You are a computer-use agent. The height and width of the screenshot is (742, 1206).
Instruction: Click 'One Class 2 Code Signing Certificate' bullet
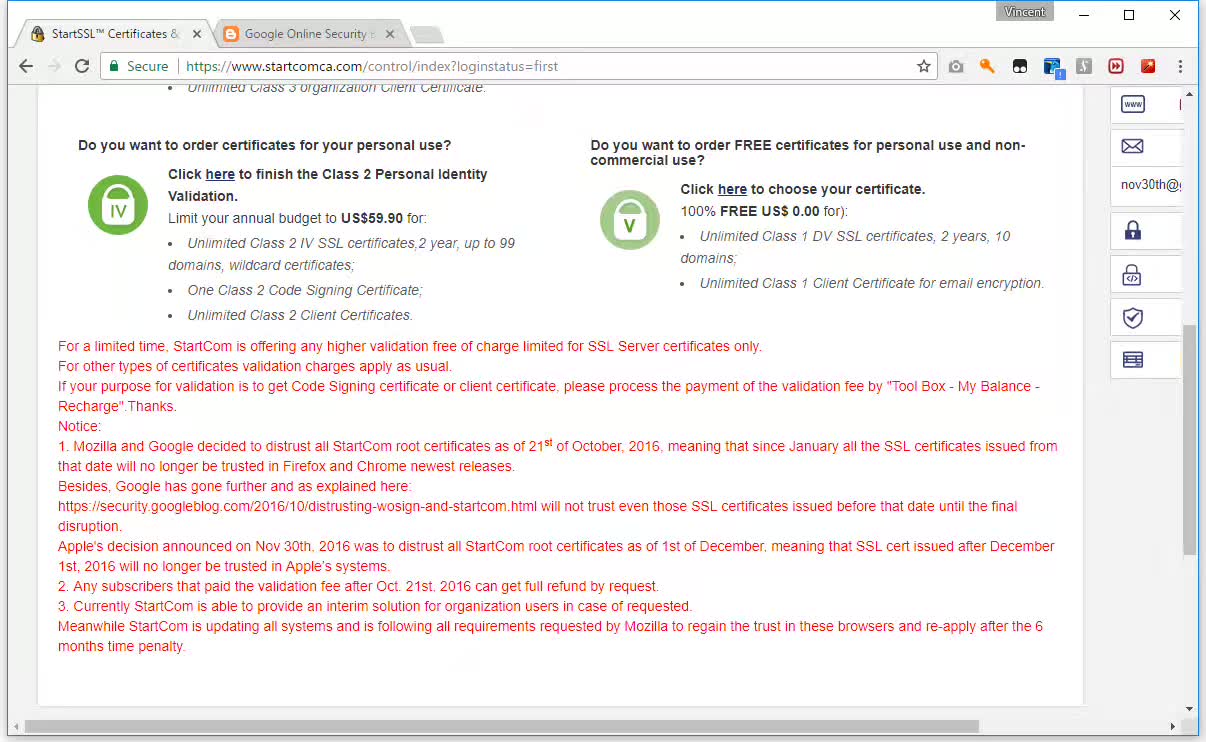(x=305, y=290)
